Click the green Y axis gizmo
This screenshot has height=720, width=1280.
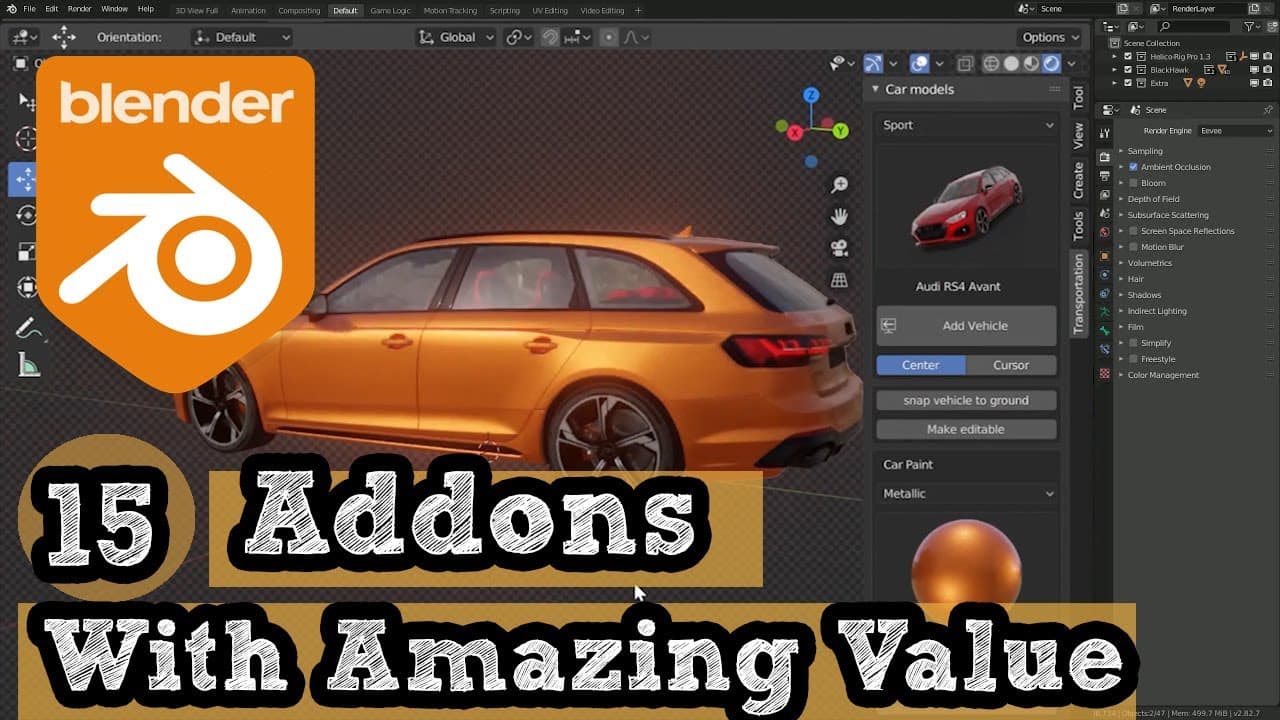click(840, 131)
